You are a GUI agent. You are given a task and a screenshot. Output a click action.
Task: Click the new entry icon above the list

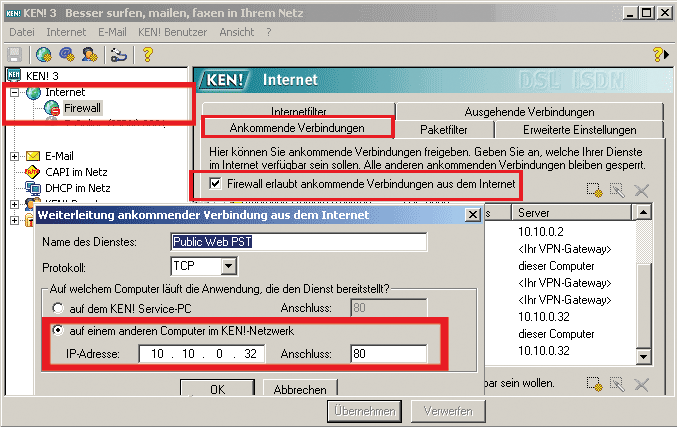click(x=594, y=190)
